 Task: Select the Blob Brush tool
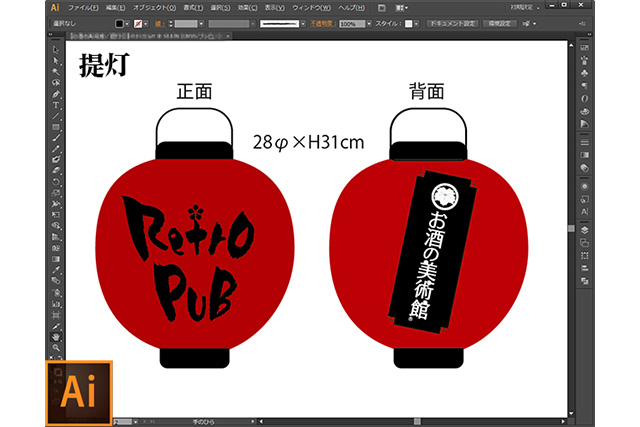pos(56,160)
